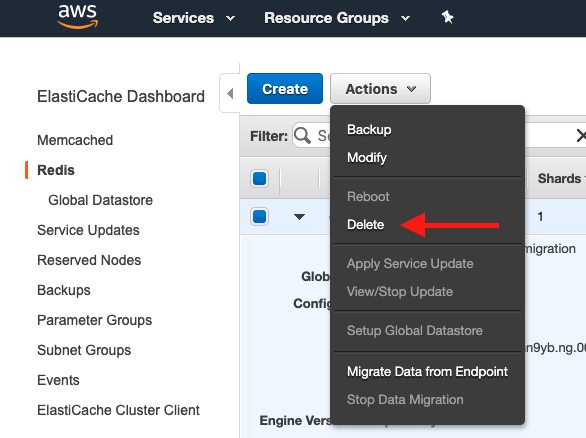Choose View/Stop Update menu entry
The height and width of the screenshot is (438, 586).
(x=400, y=292)
